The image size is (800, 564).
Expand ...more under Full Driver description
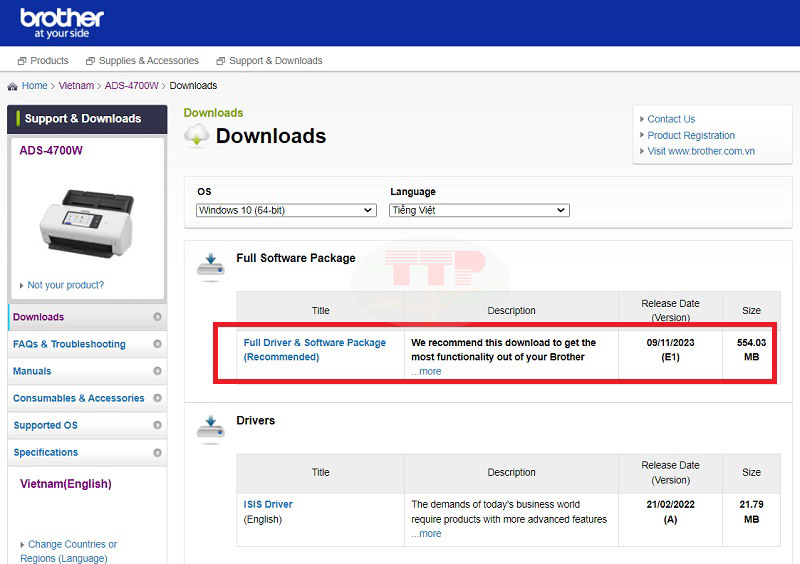(426, 371)
